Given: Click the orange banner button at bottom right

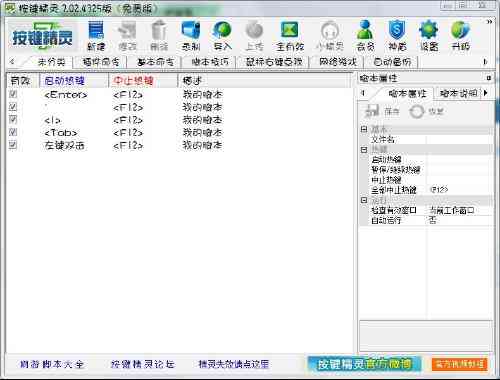Looking at the screenshot, I should click(460, 364).
